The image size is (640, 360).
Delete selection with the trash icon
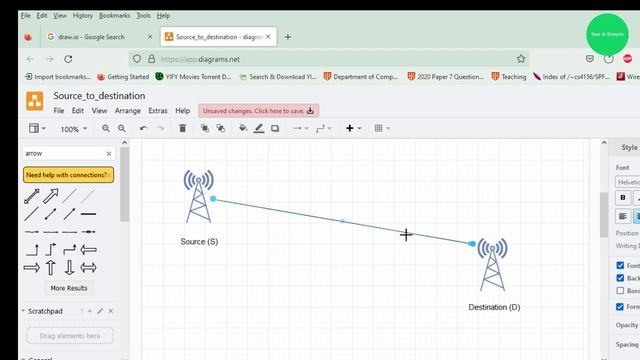[182, 128]
